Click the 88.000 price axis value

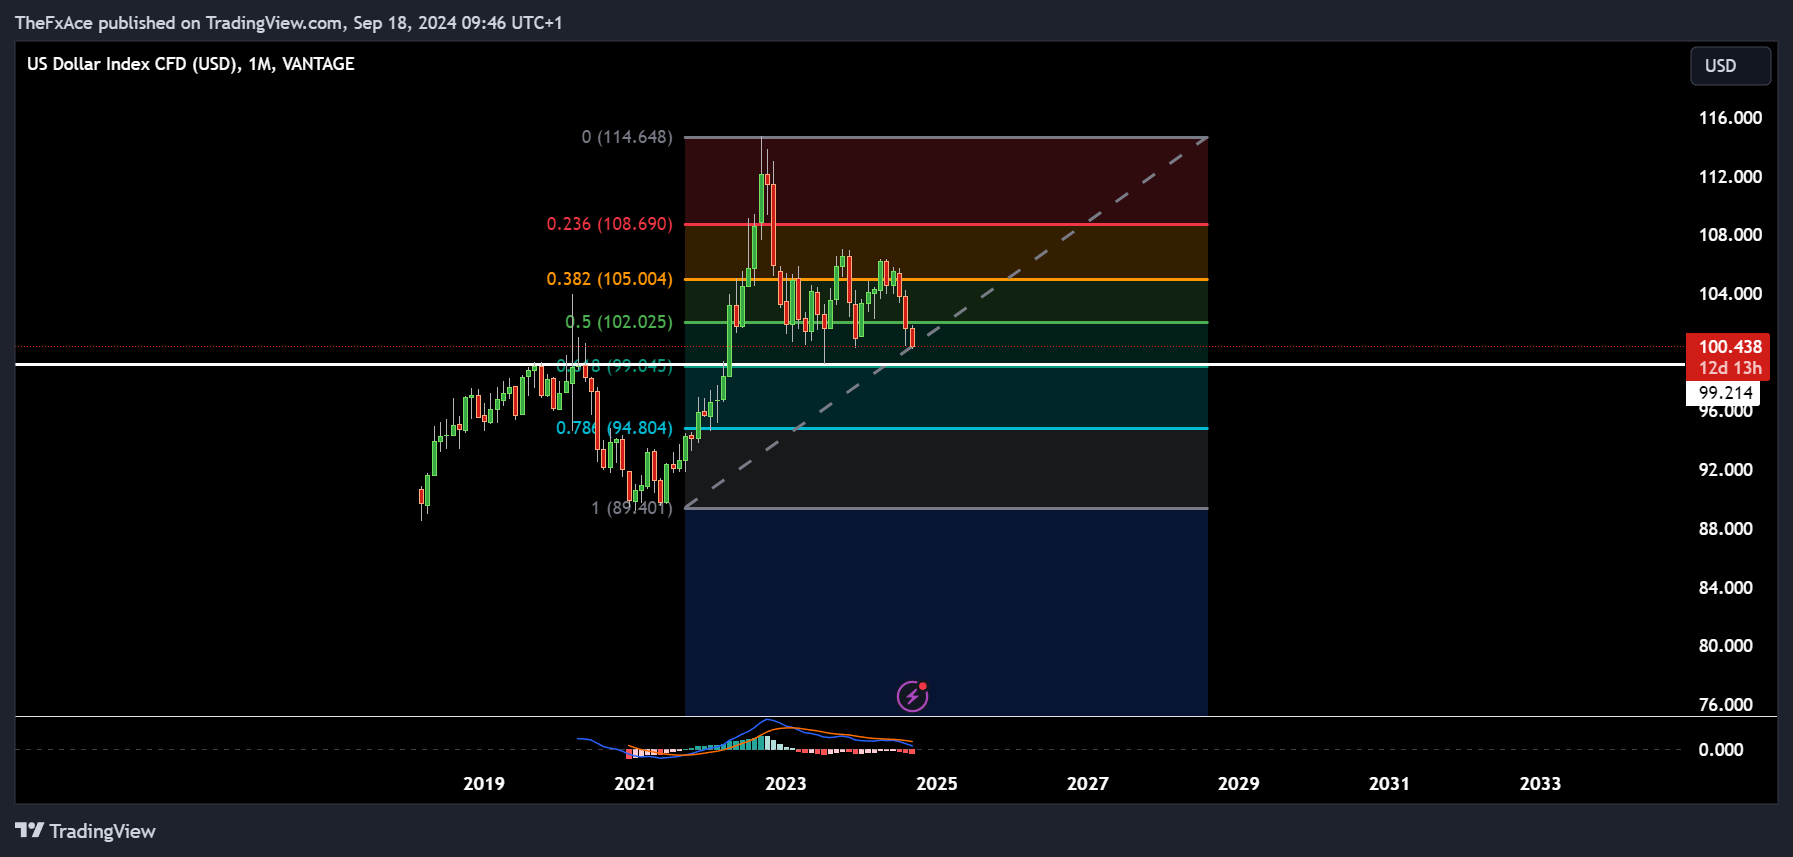pos(1725,529)
